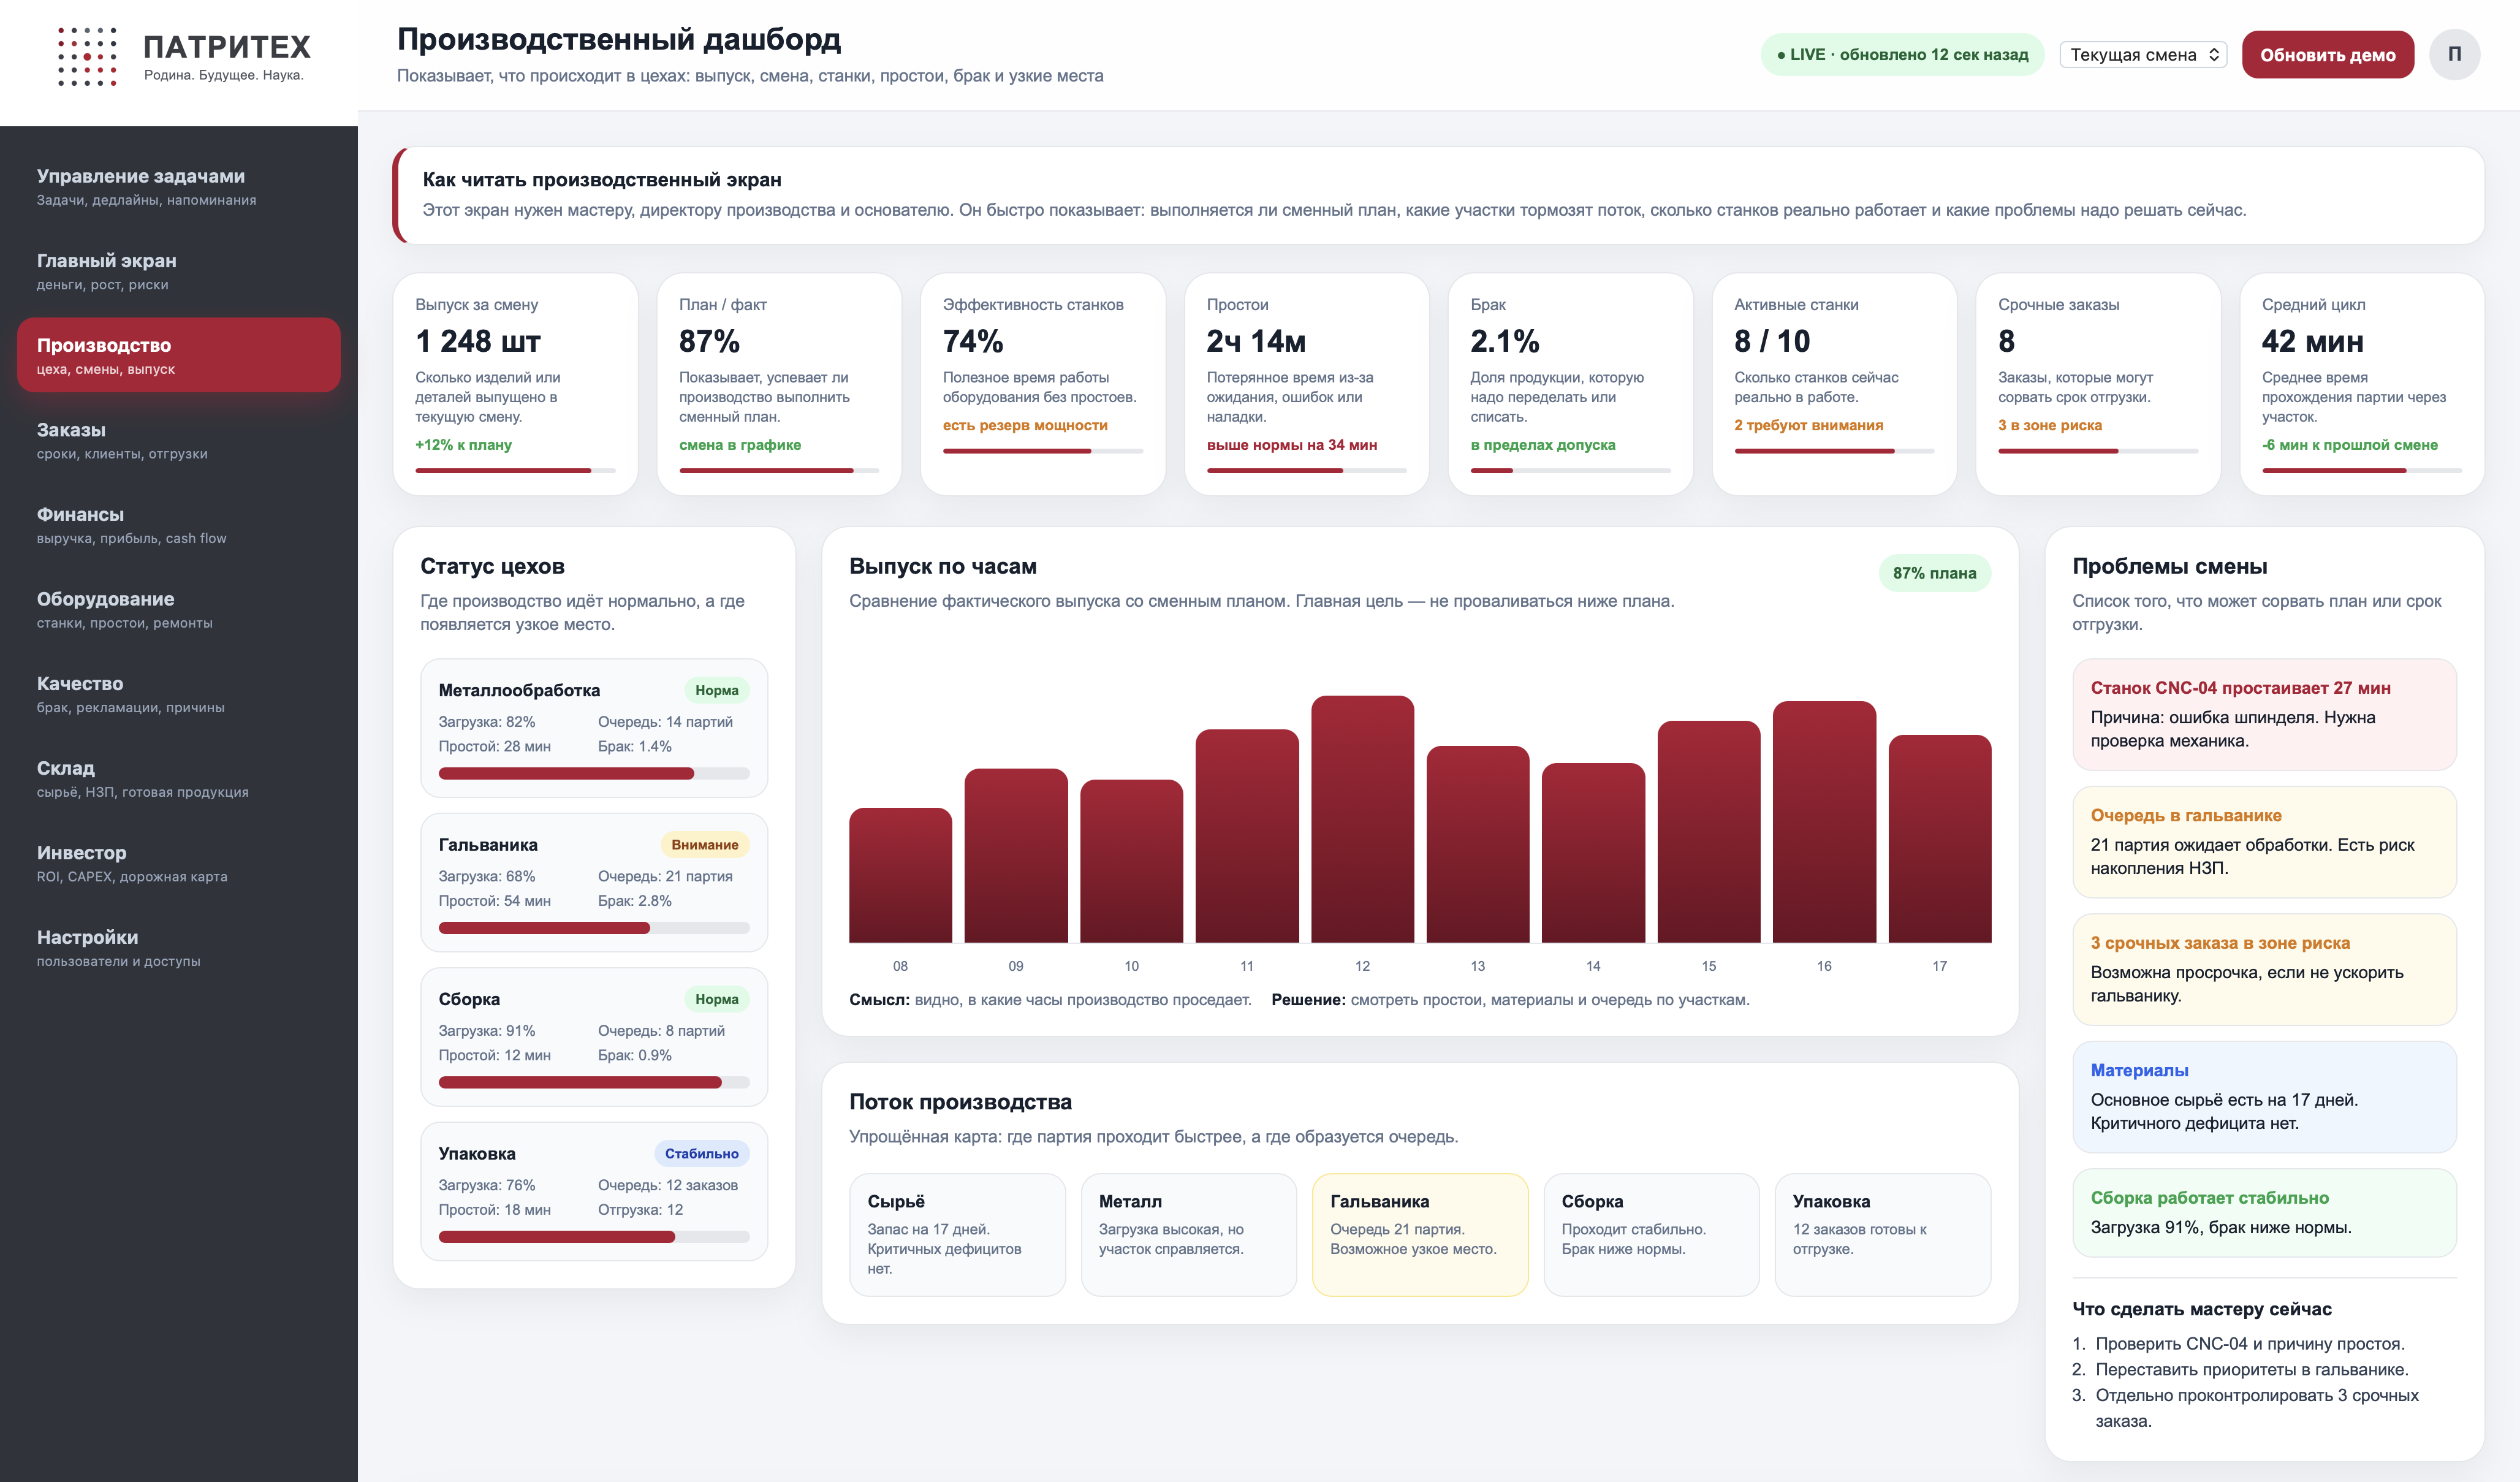
Task: Click the Обновить демо button
Action: [2327, 55]
